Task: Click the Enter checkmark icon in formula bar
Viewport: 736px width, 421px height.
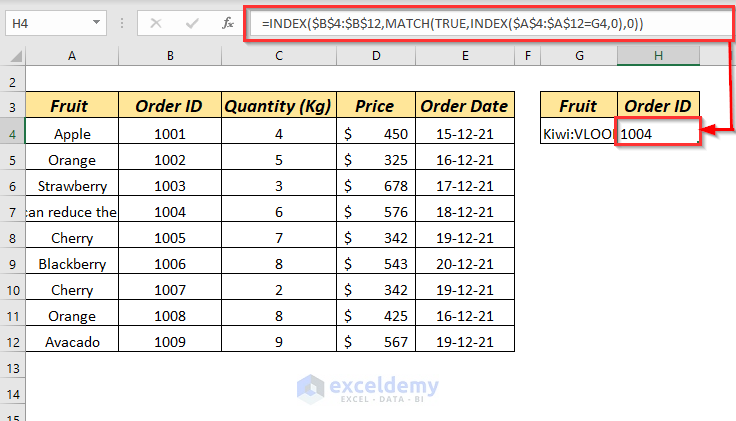Action: pyautogui.click(x=192, y=22)
